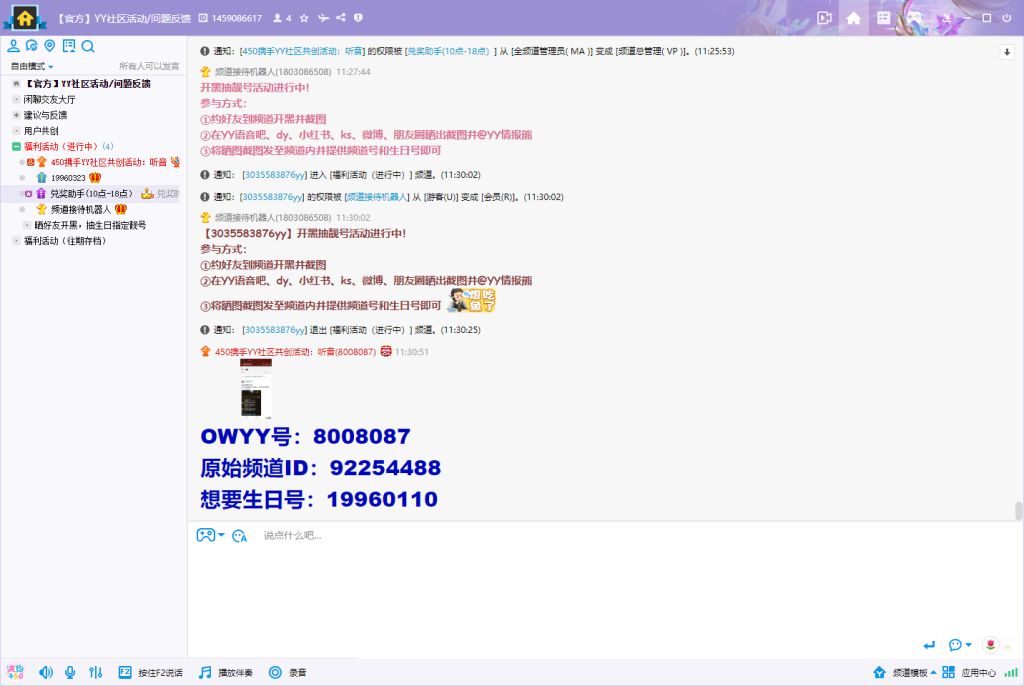
Task: Open the 闲聊交友大厅 sub-channel
Action: (50, 99)
